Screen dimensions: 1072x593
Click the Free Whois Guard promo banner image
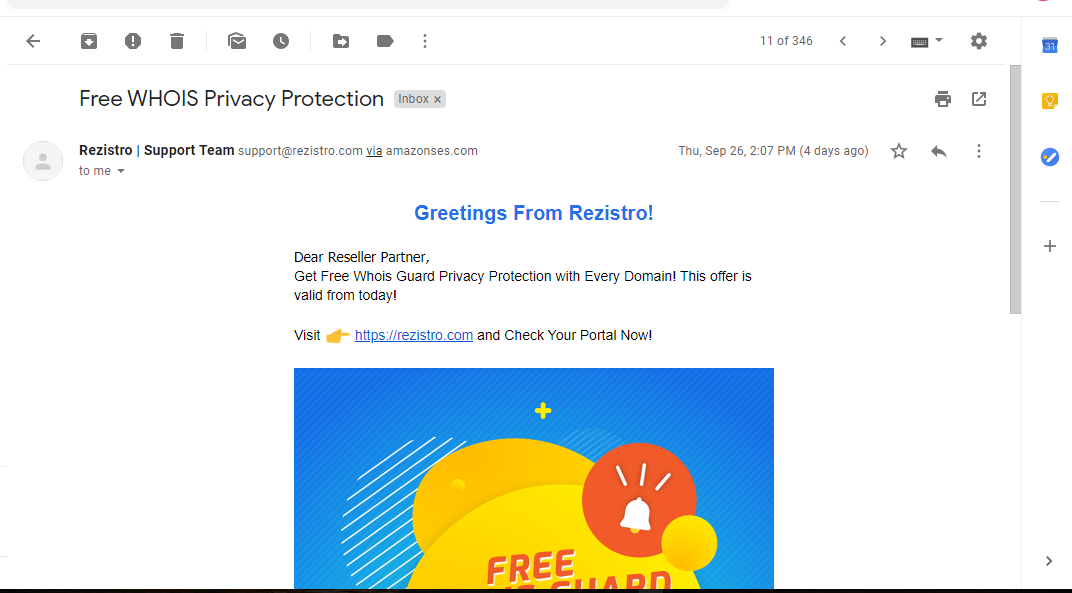point(533,478)
